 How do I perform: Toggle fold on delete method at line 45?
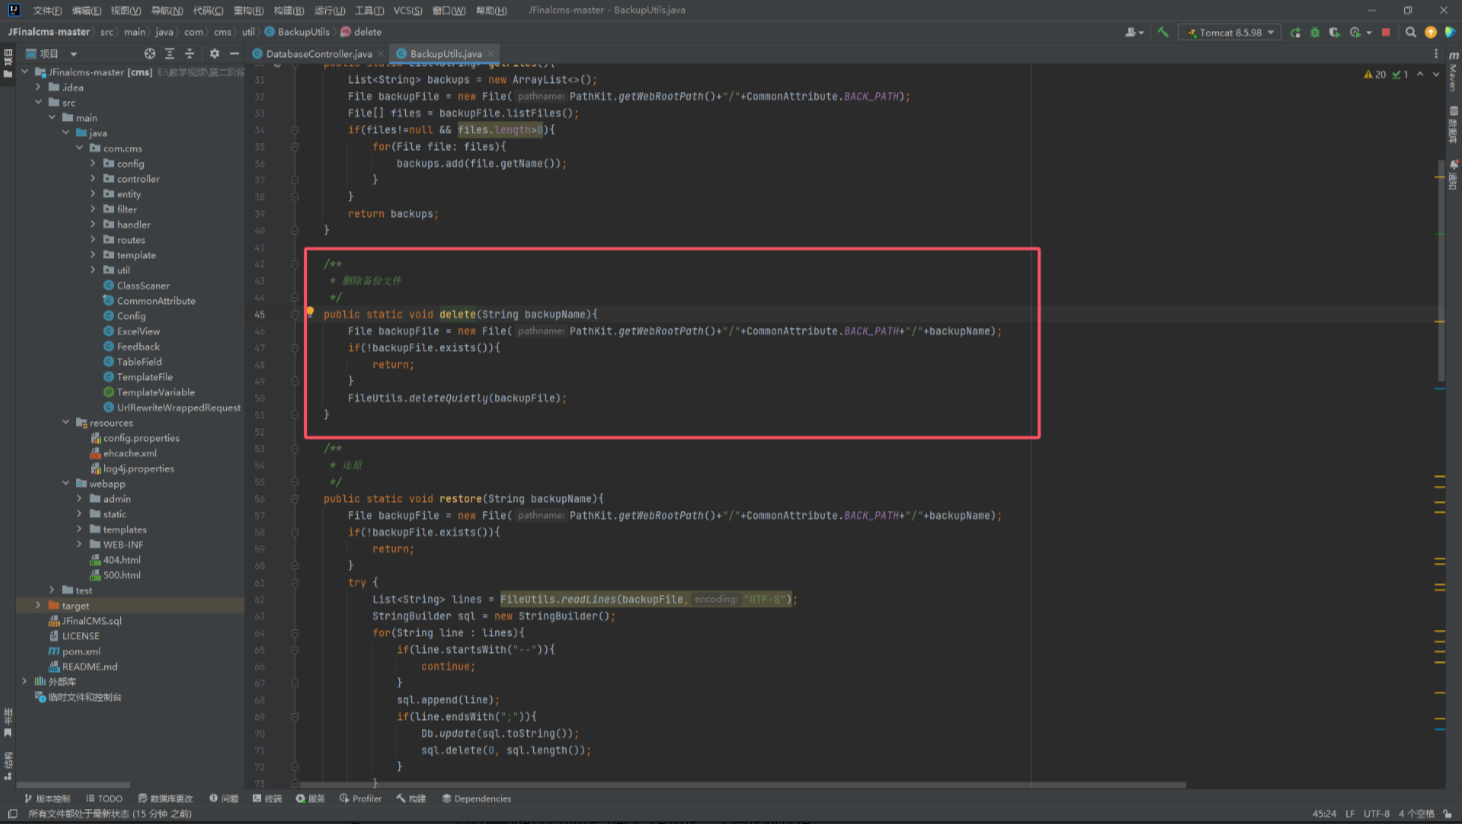295,314
